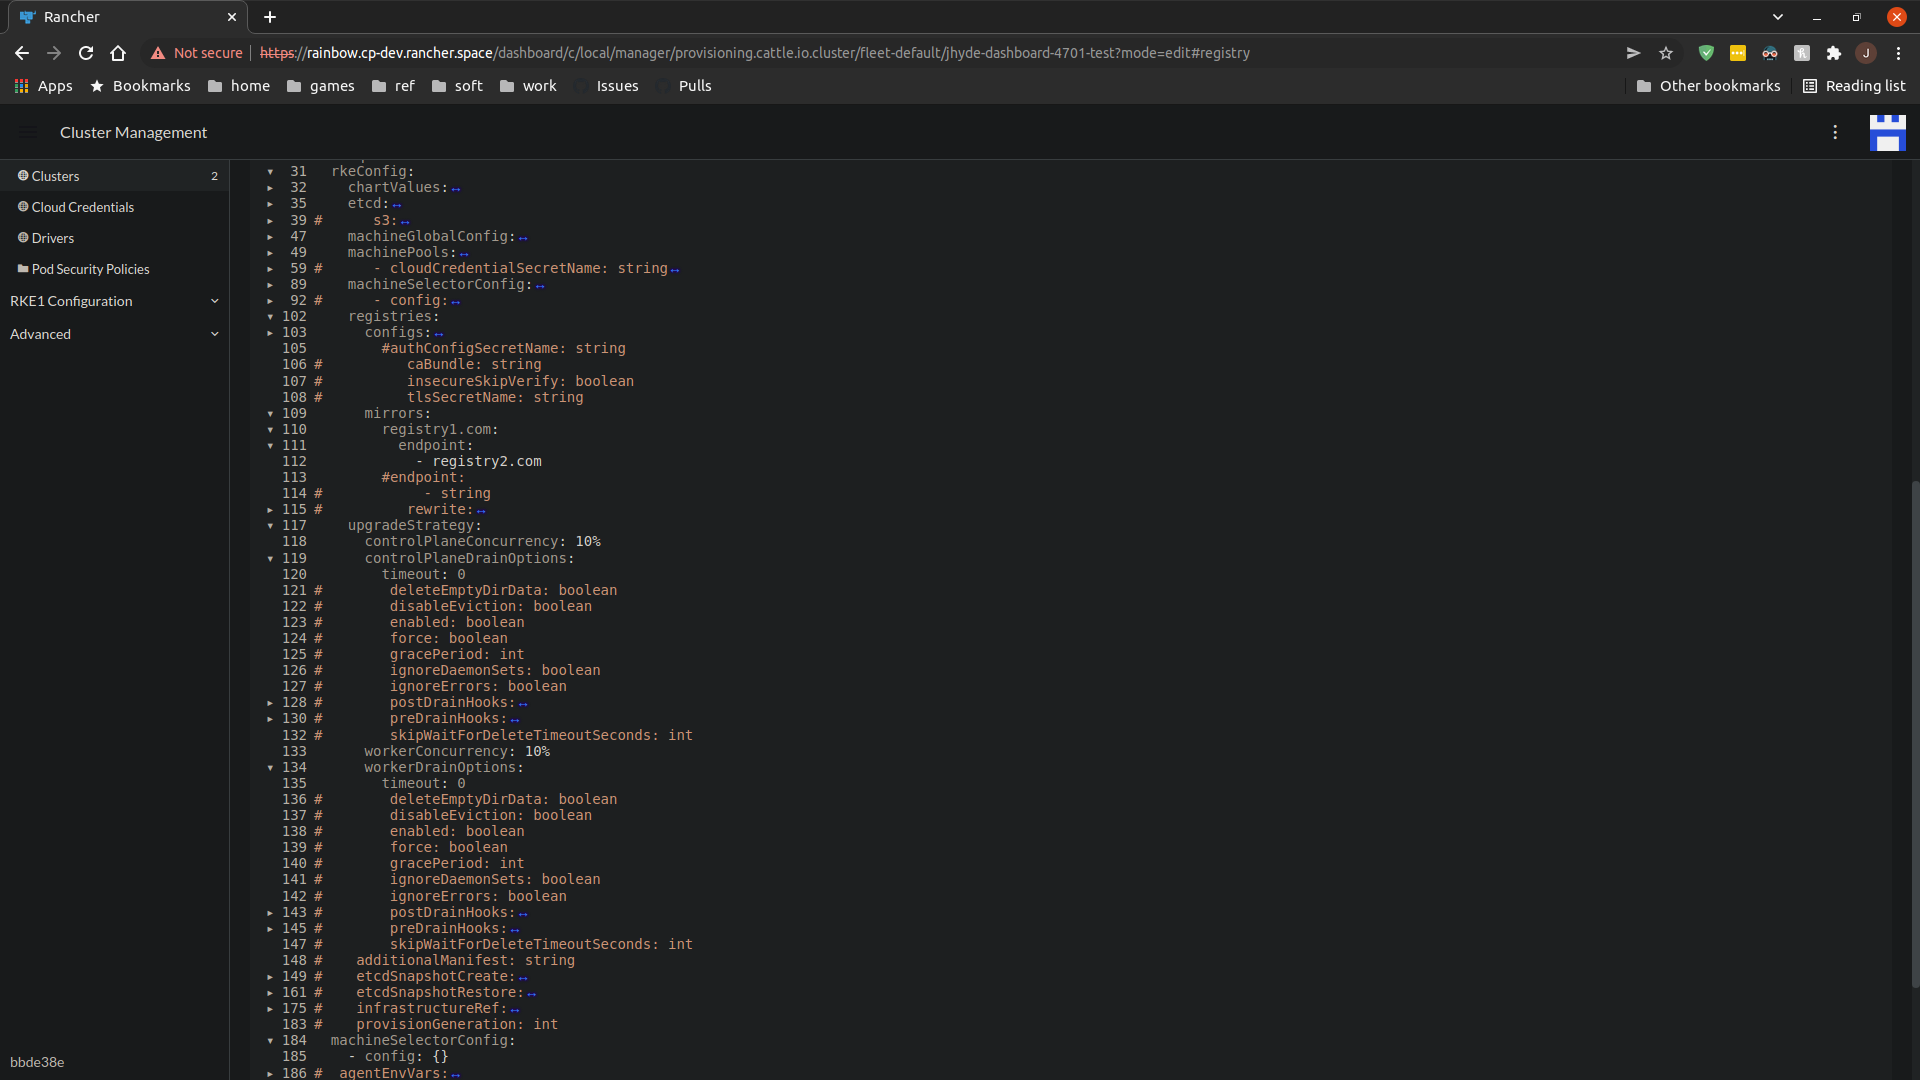
Task: Open the browser extensions puzzle icon
Action: (1835, 53)
